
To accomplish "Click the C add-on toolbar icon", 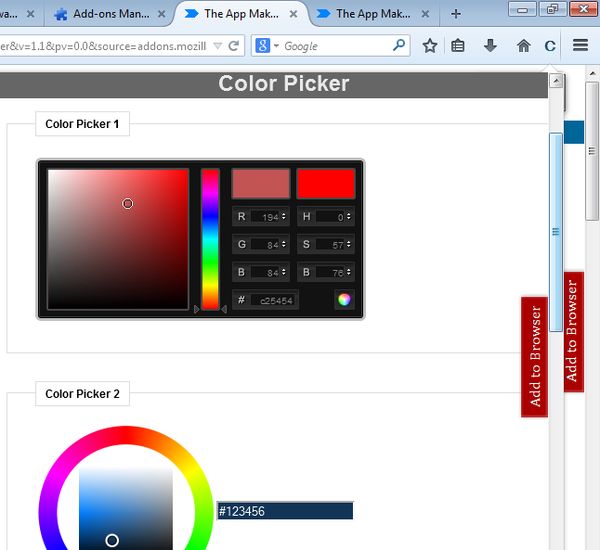I will pos(550,46).
